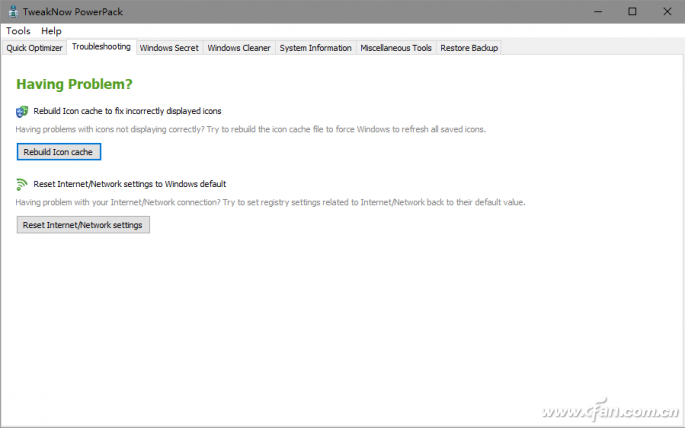Go to the System Information tab
The width and height of the screenshot is (685, 428).
315,48
